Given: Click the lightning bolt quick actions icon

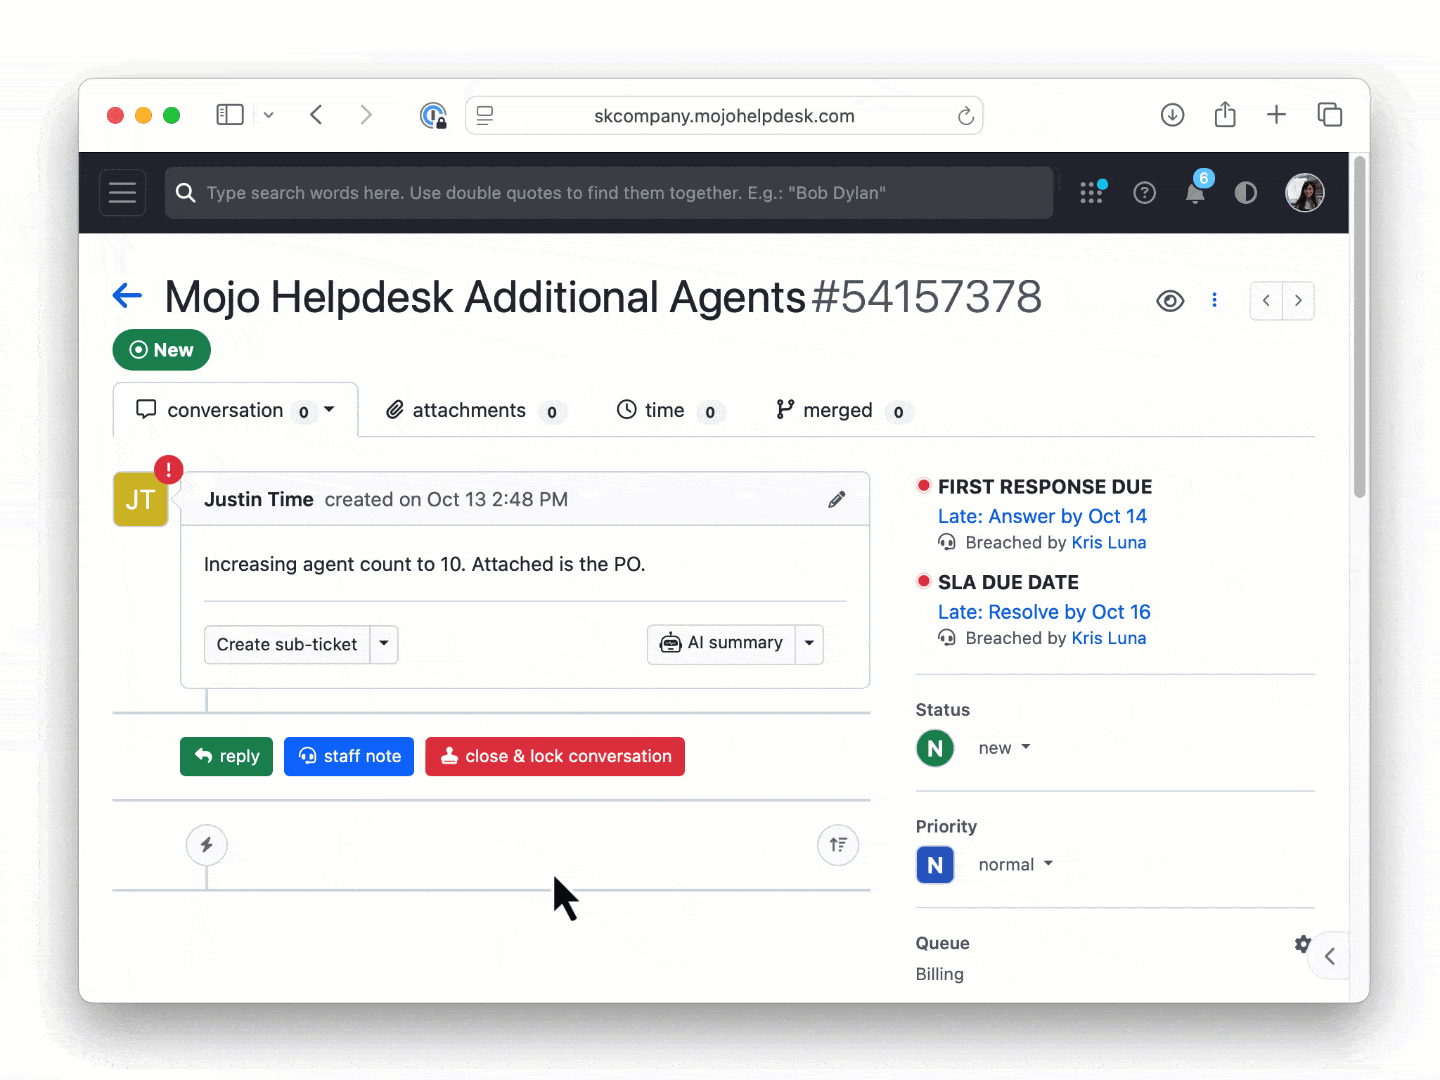Looking at the screenshot, I should (x=206, y=845).
